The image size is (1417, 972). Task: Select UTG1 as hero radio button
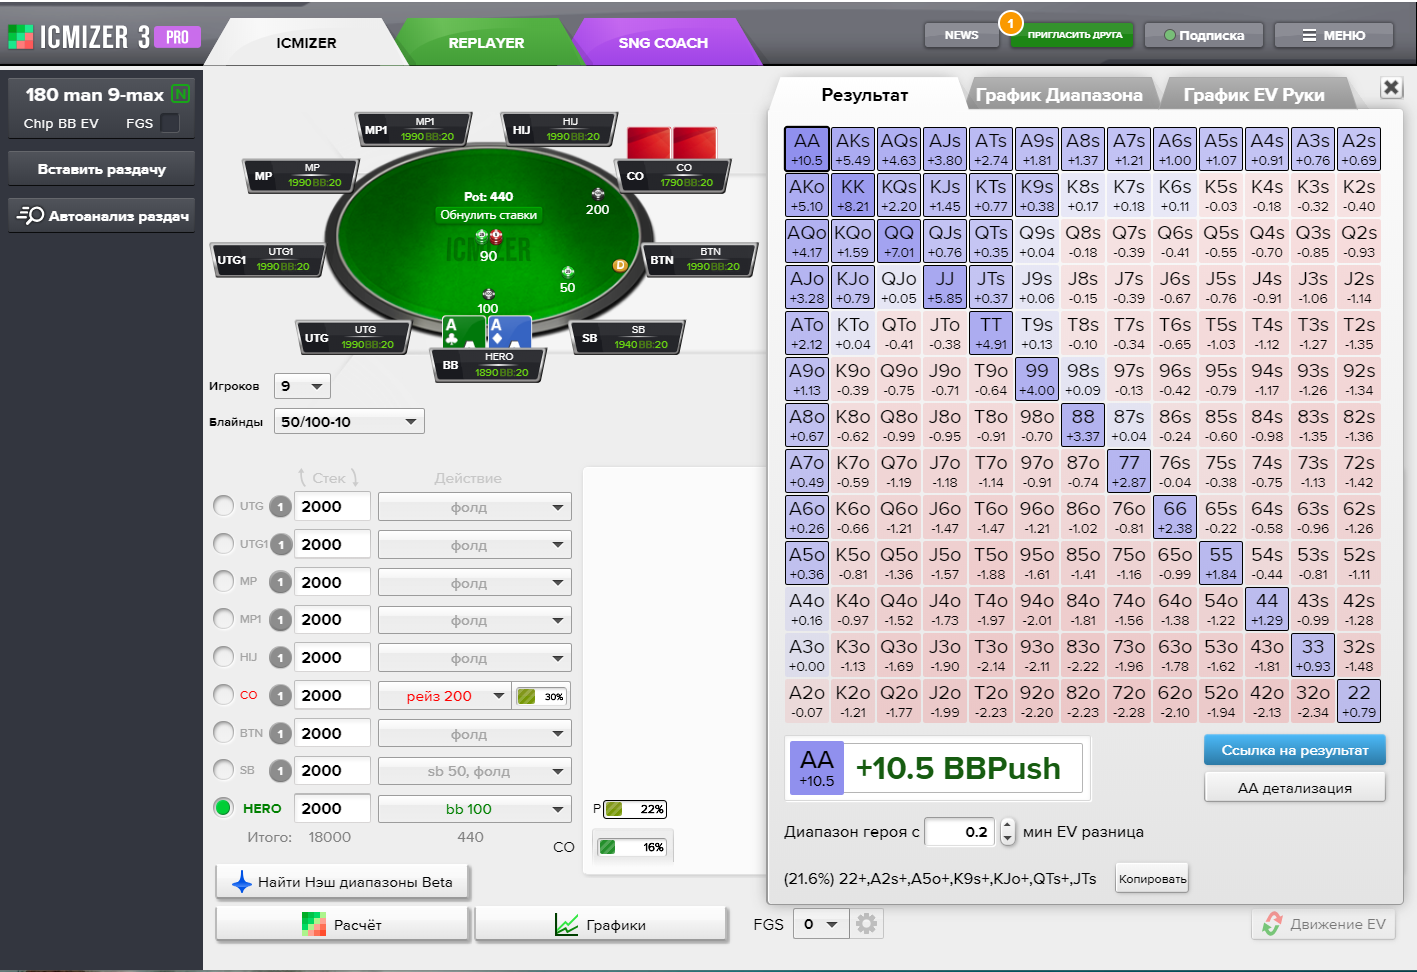coord(224,543)
